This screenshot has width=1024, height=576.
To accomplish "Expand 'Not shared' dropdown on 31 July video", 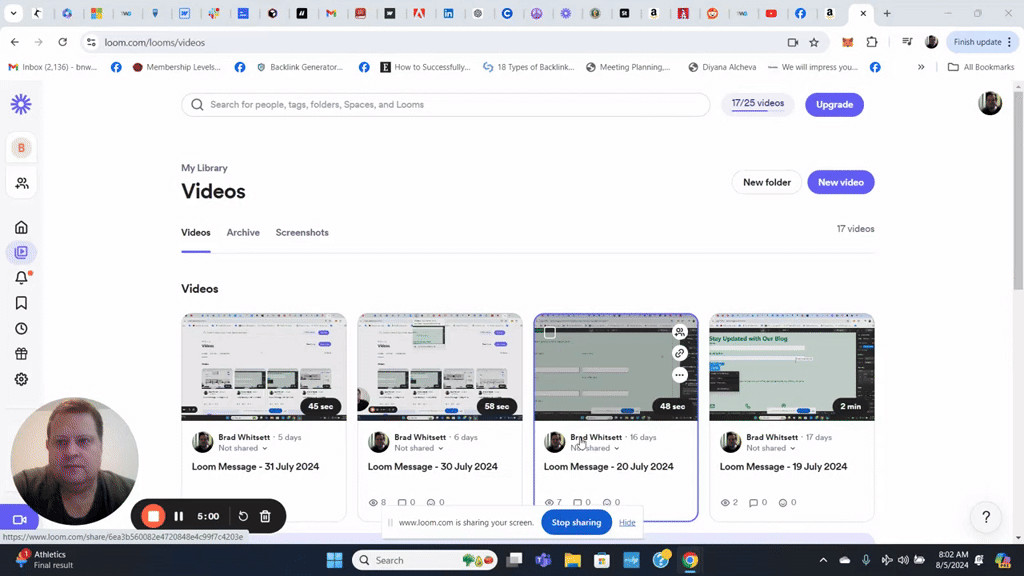I will (x=243, y=448).
